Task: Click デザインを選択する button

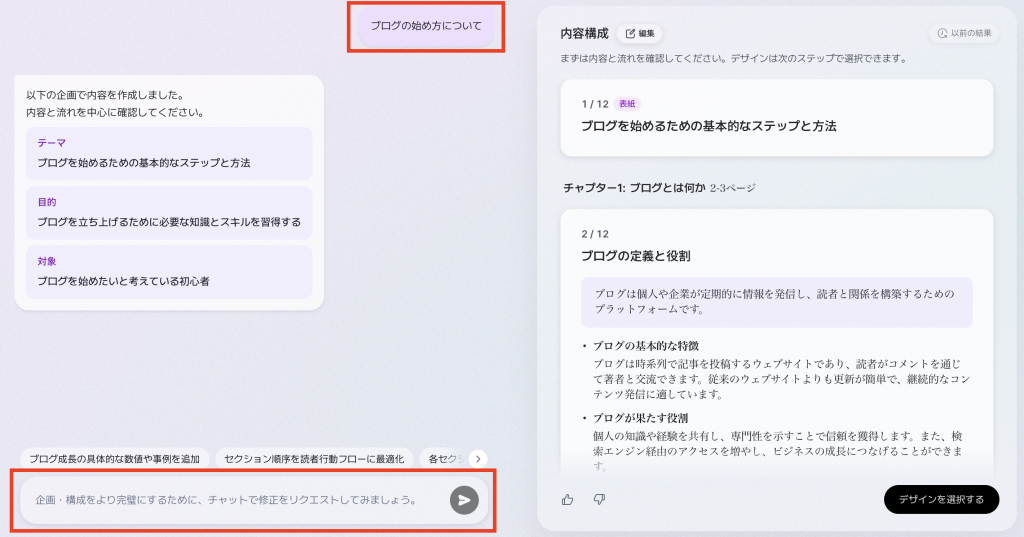Action: click(941, 499)
